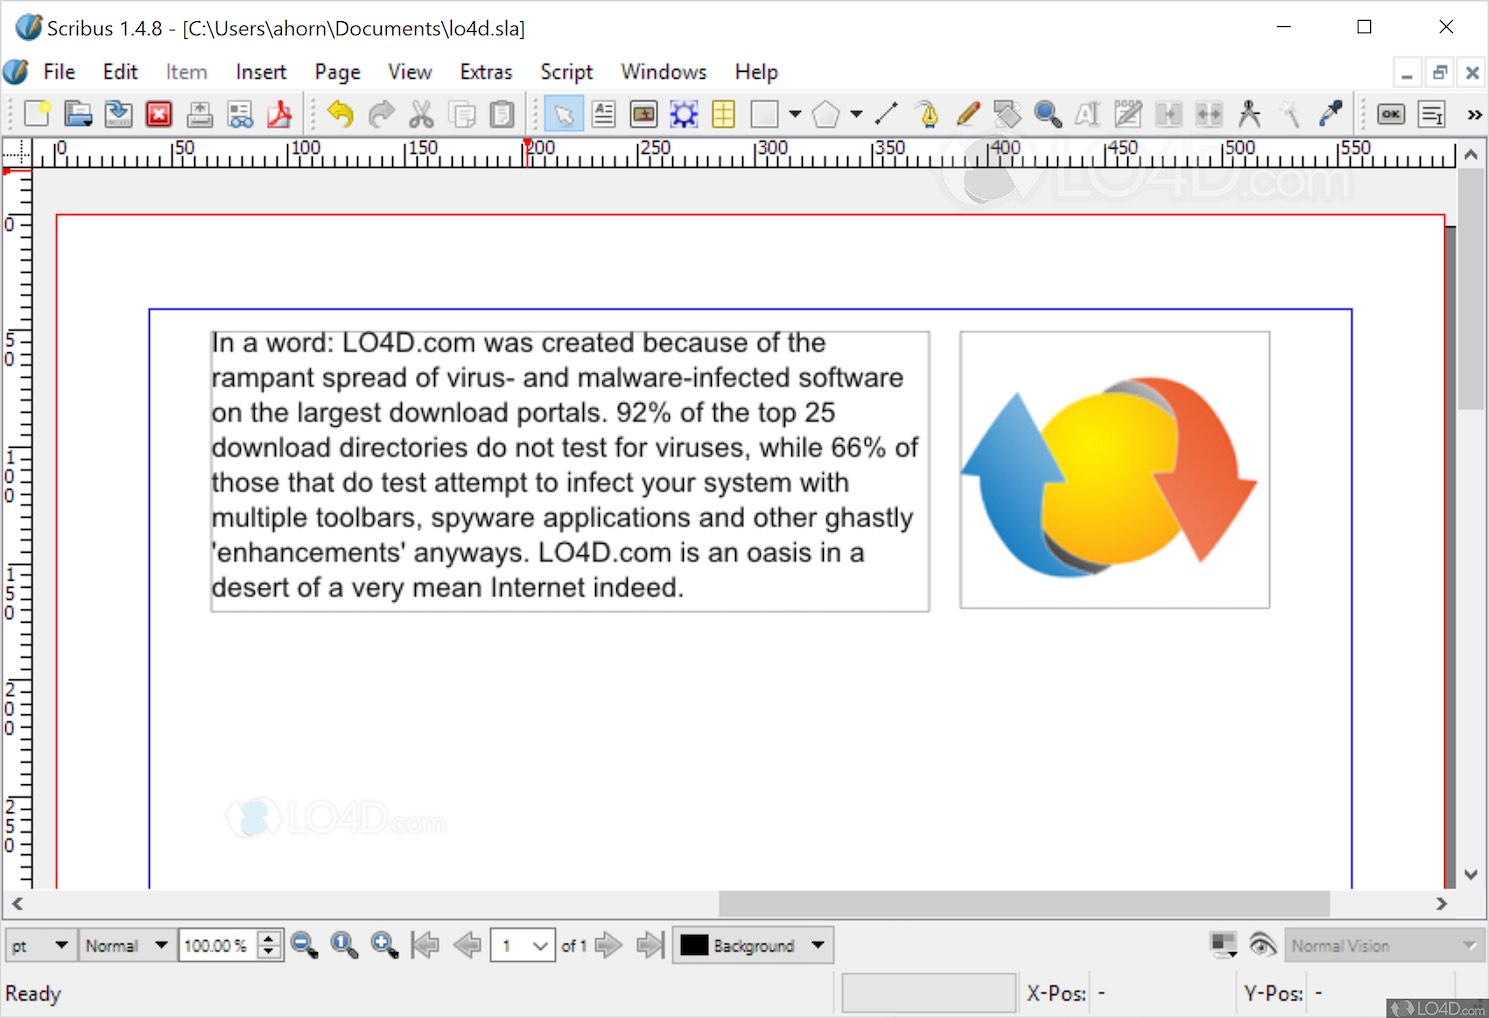Open the File menu

[59, 72]
